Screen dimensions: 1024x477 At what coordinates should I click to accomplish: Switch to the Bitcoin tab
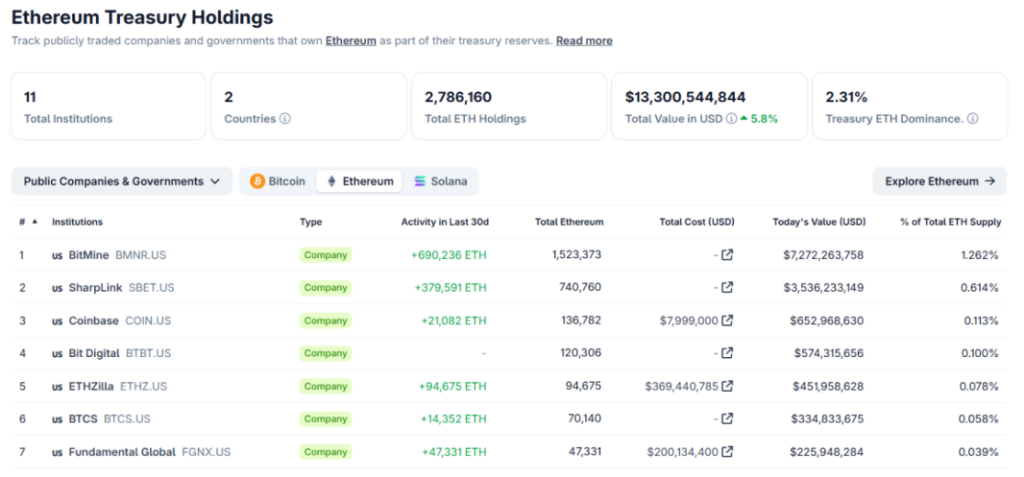278,181
